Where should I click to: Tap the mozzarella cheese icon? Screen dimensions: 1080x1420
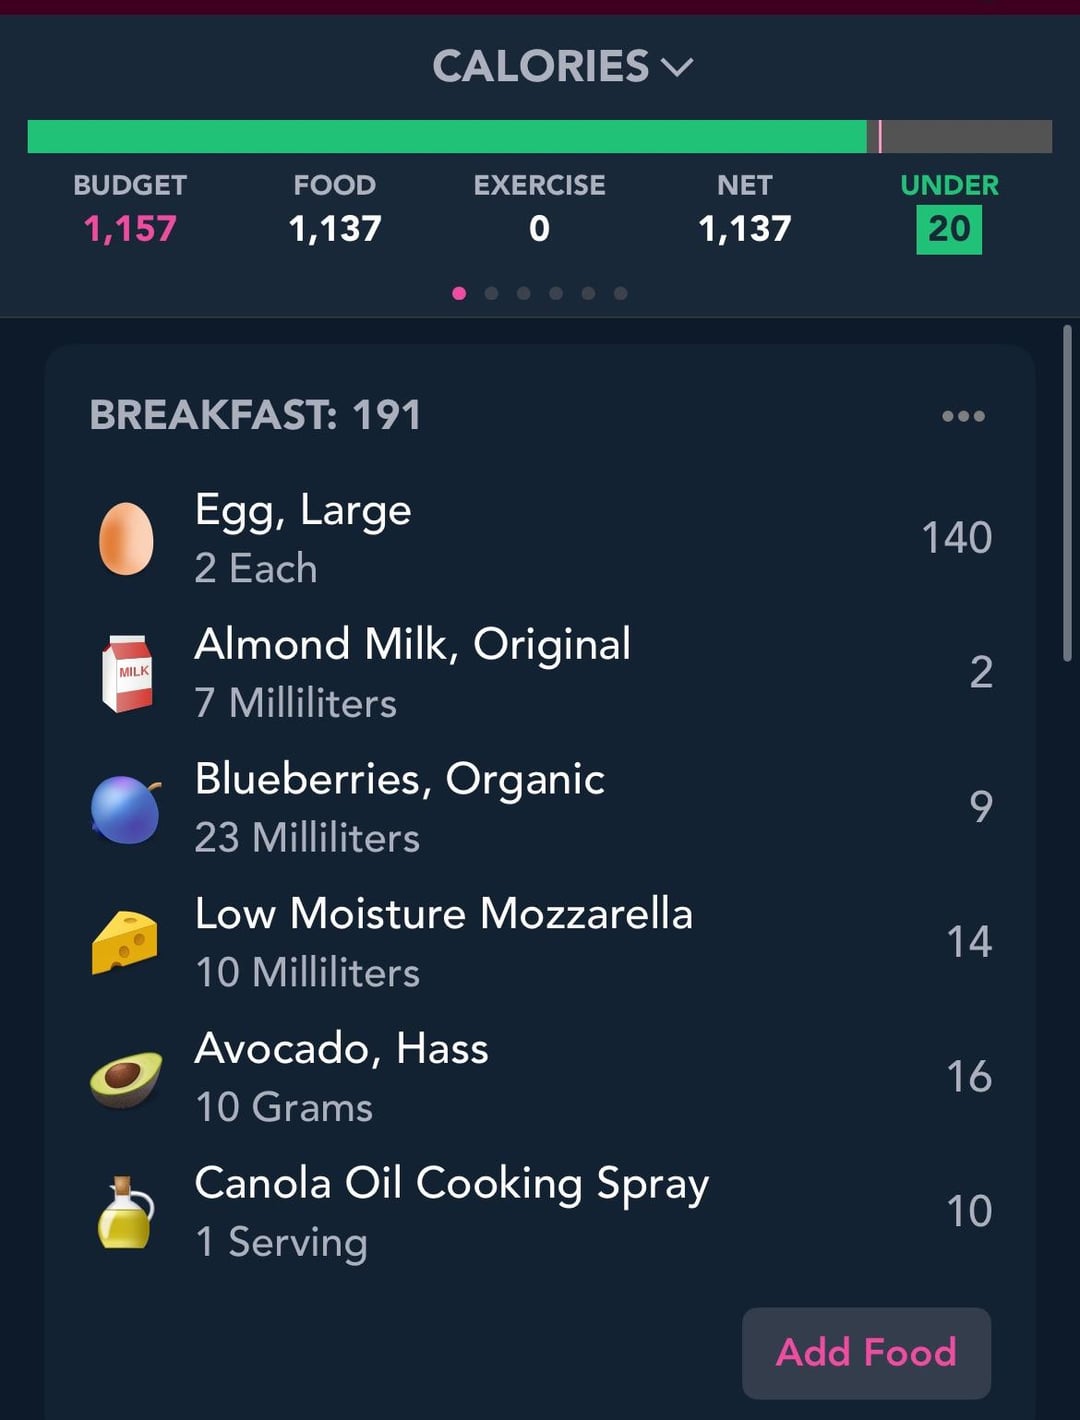(125, 942)
